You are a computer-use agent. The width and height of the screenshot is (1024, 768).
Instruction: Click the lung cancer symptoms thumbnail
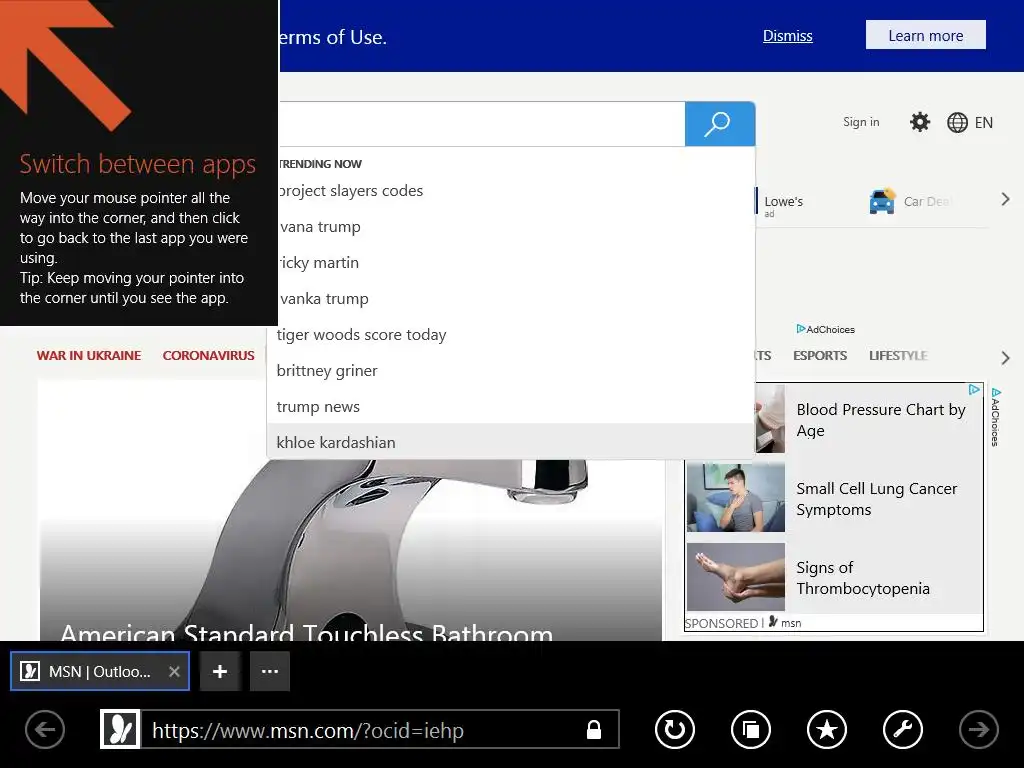(735, 498)
